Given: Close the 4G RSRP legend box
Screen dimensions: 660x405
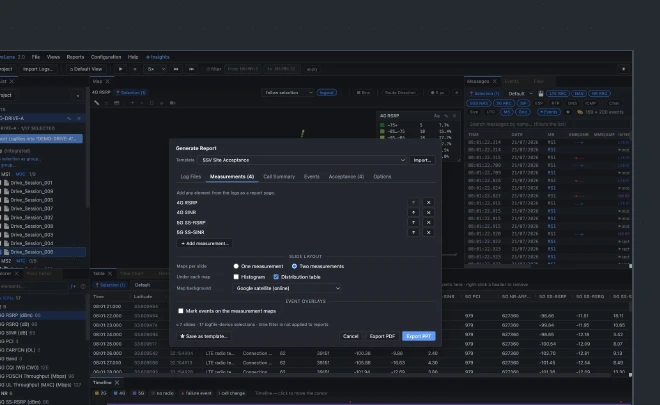Looking at the screenshot, I should 455,116.
